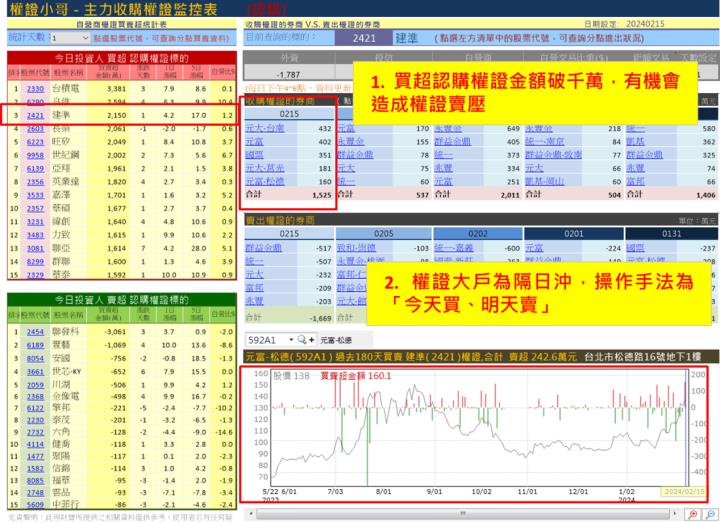
Task: Click broker 元富-松德 with 160 bought
Action: pos(265,181)
